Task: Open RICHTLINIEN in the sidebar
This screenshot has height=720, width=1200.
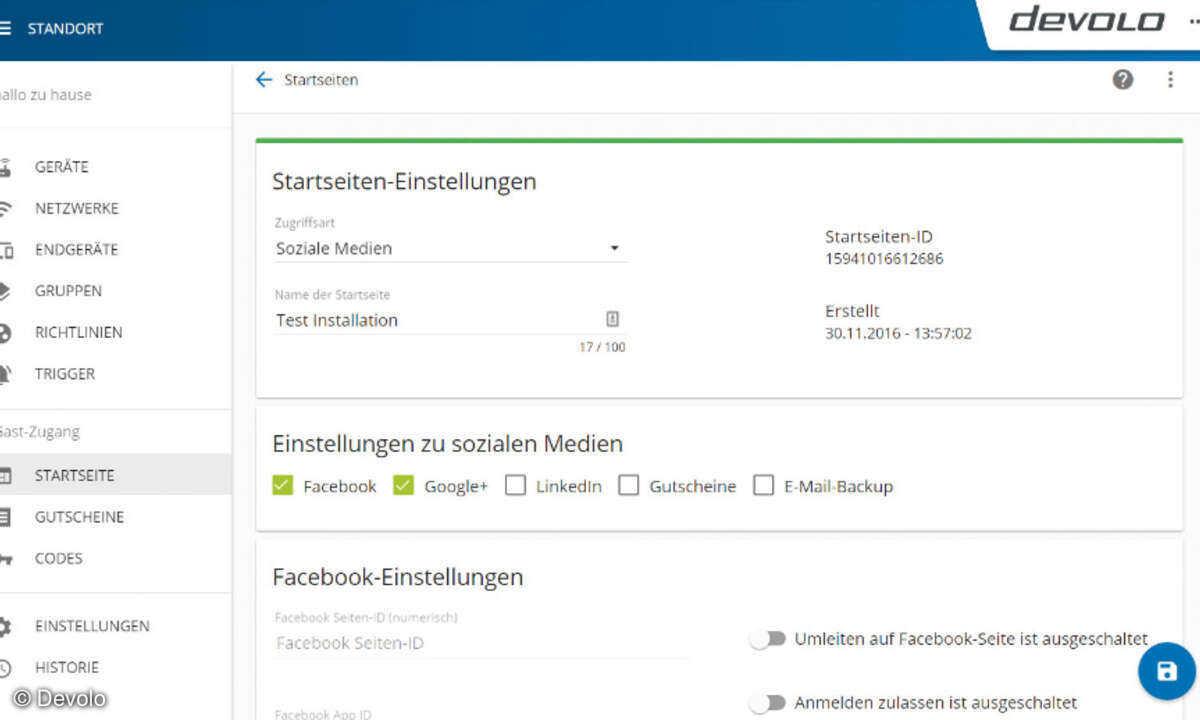Action: (x=78, y=333)
